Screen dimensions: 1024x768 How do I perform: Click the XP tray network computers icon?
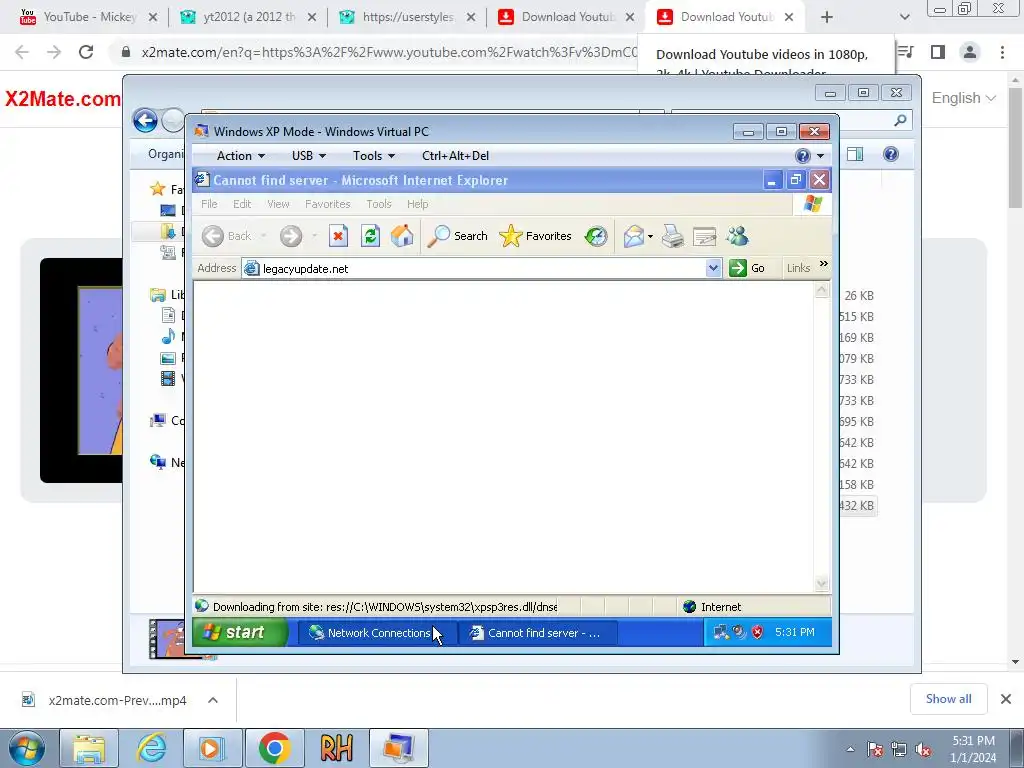pos(721,632)
